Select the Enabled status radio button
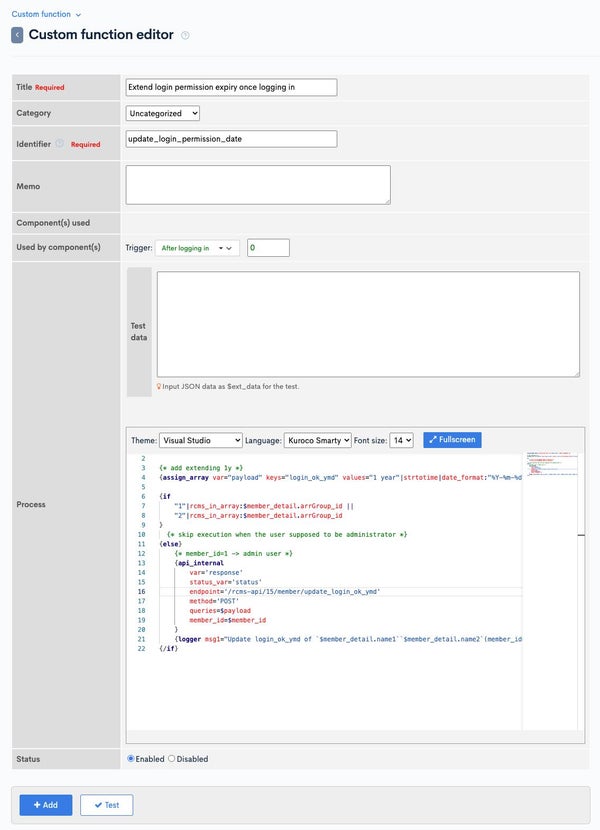600x830 pixels. (131, 759)
